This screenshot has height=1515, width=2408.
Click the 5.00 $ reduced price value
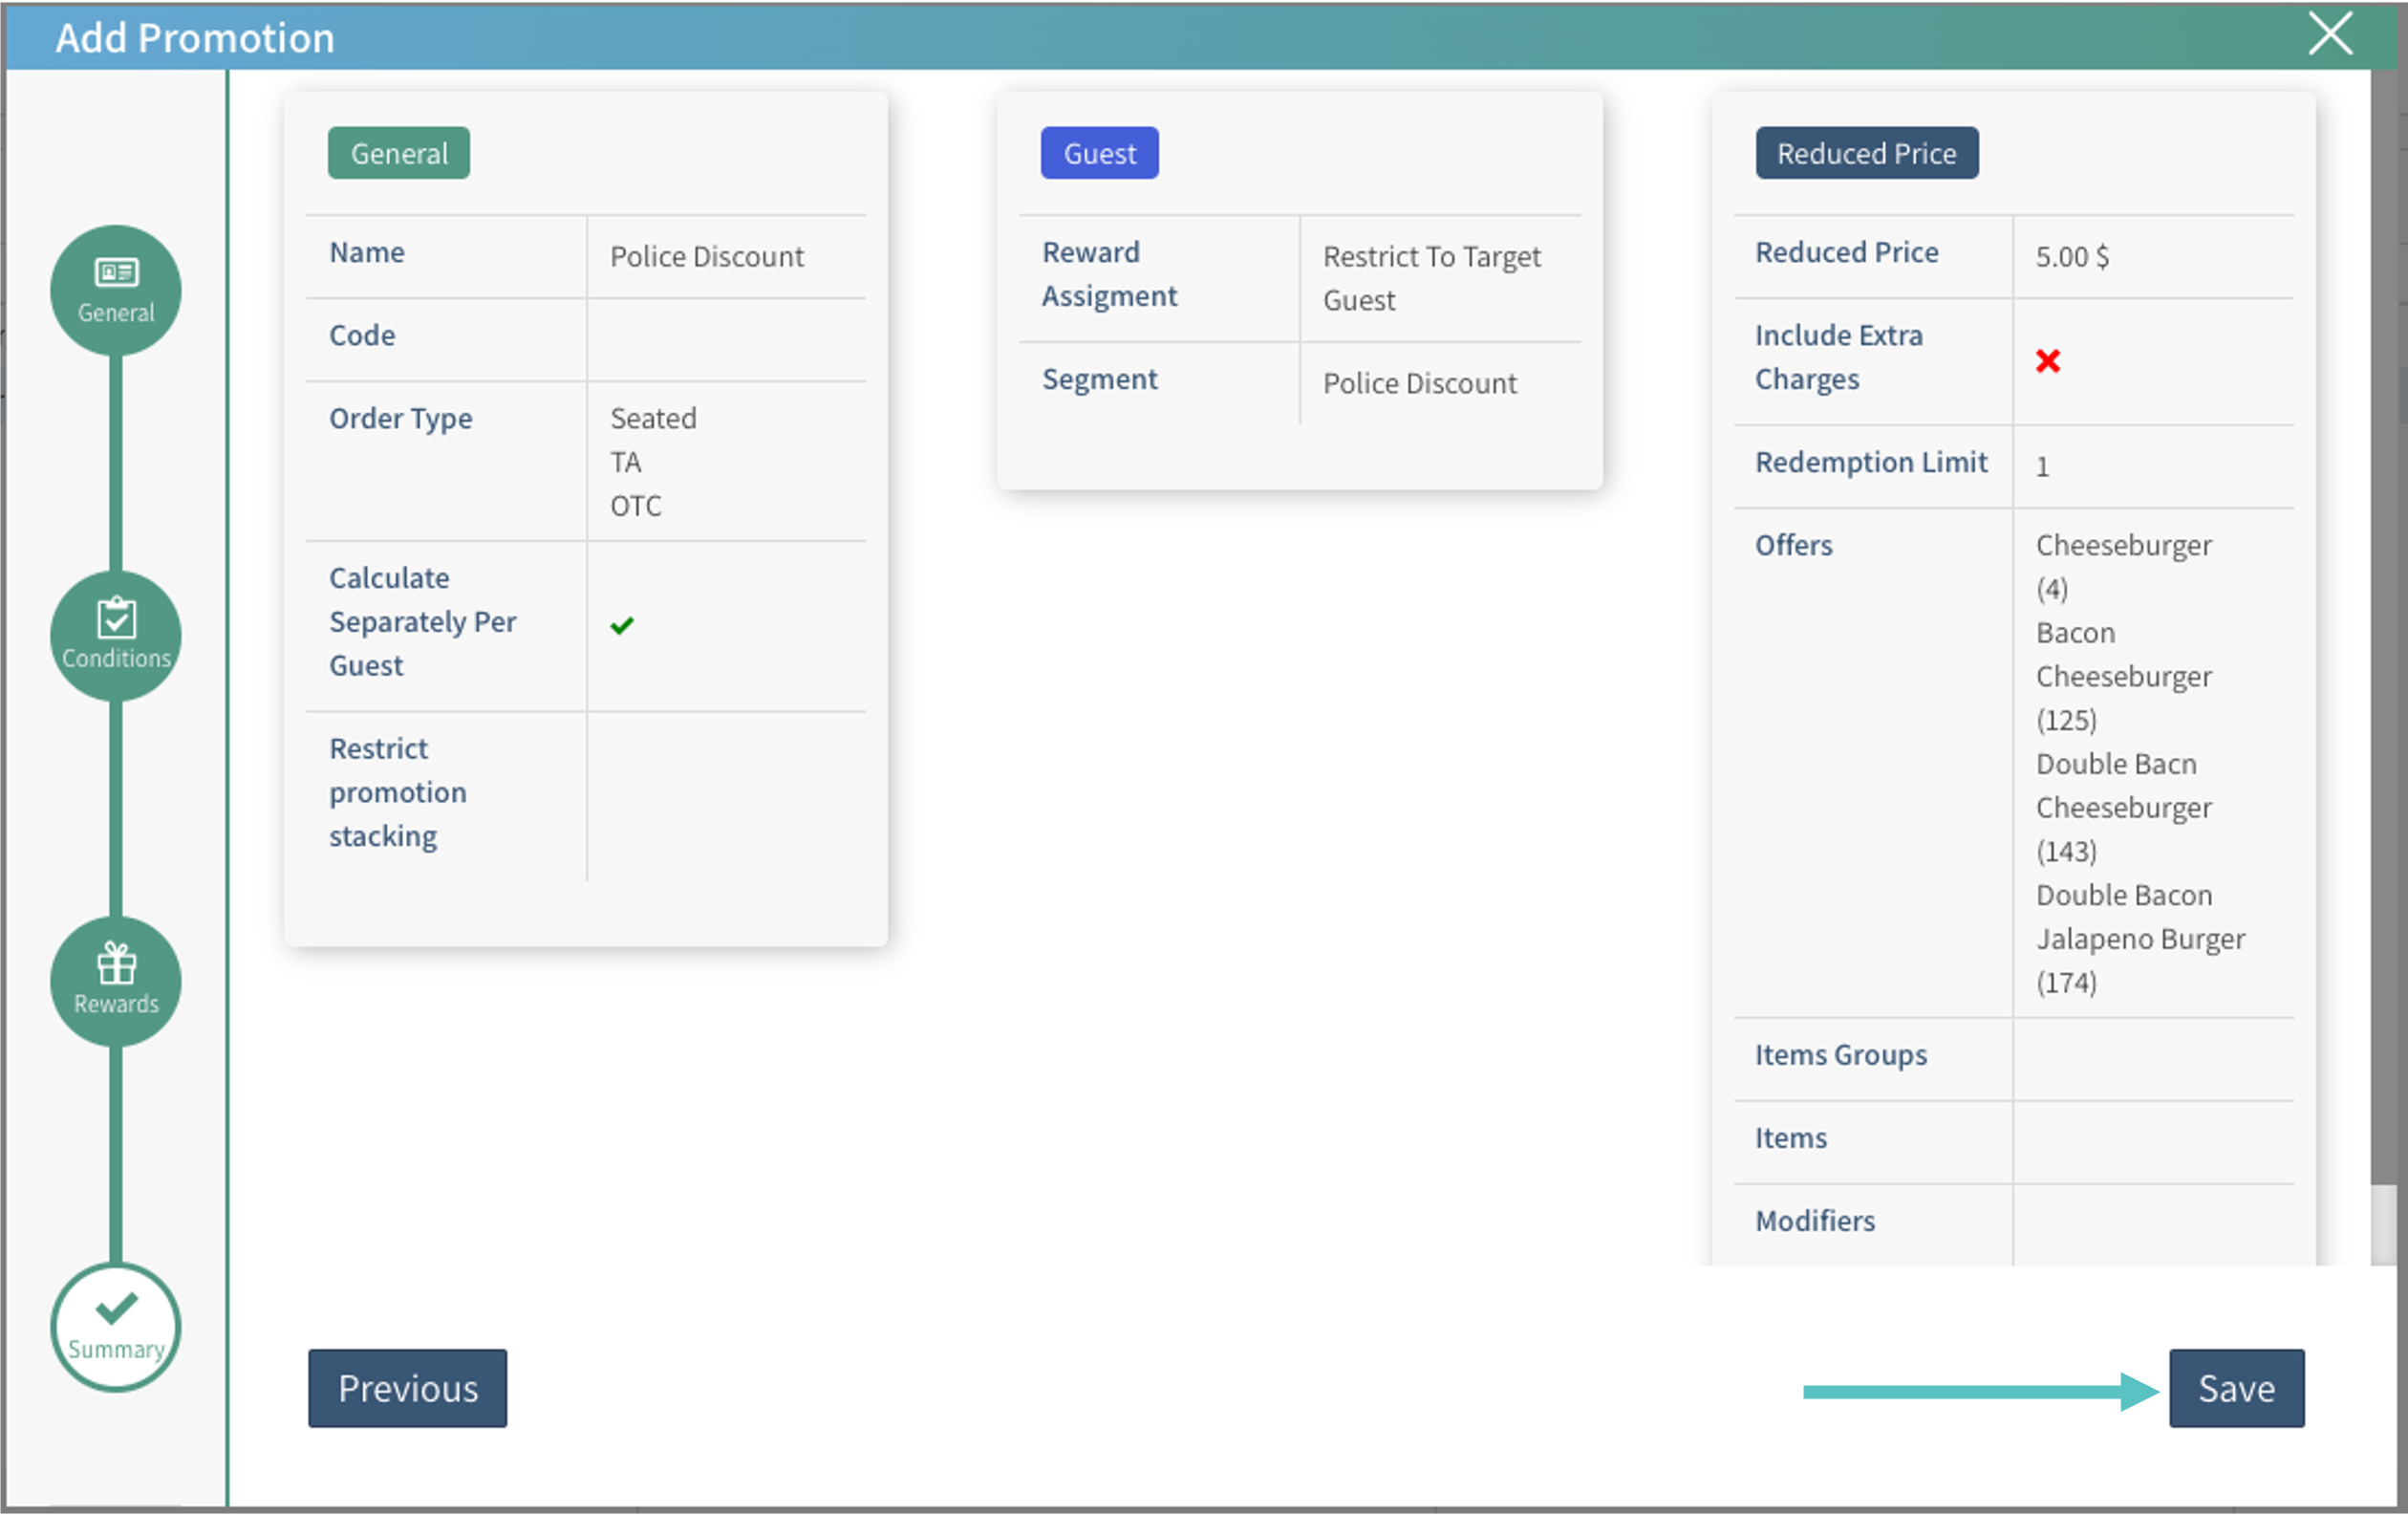[x=2072, y=257]
